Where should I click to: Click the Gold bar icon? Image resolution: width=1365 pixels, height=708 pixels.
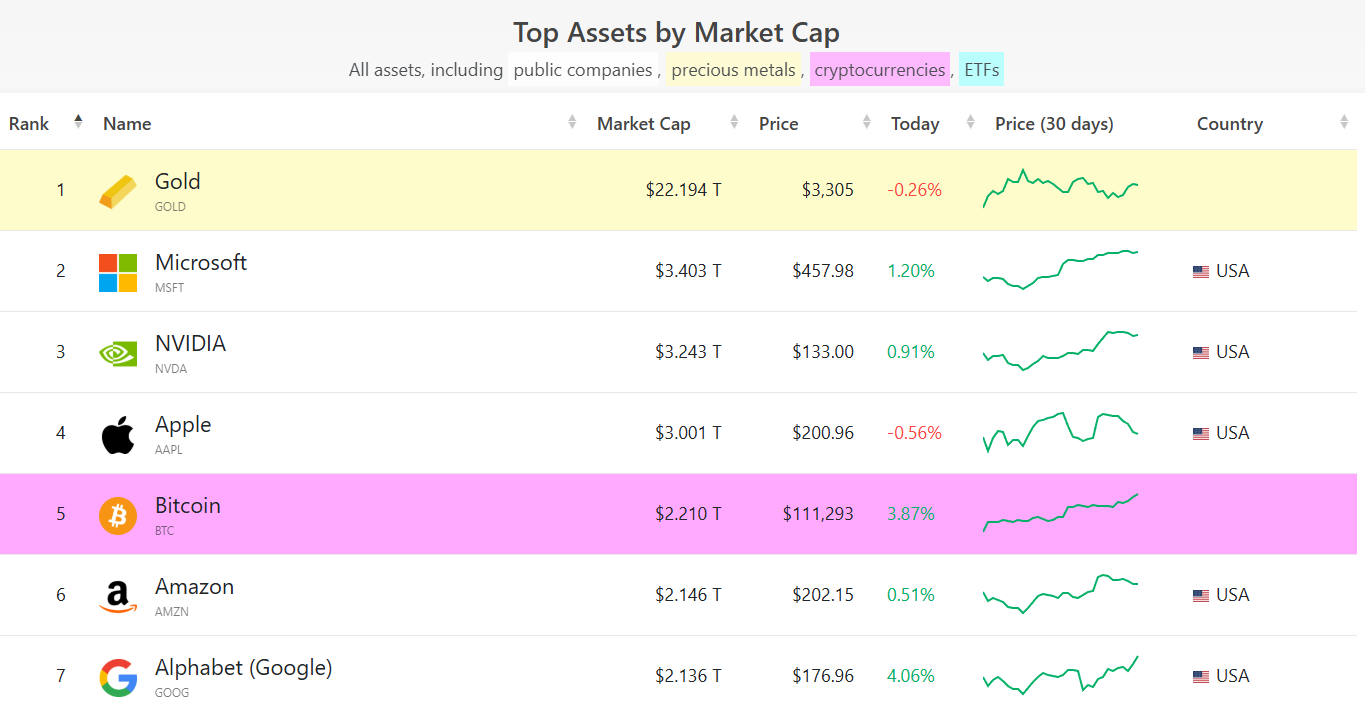(118, 191)
